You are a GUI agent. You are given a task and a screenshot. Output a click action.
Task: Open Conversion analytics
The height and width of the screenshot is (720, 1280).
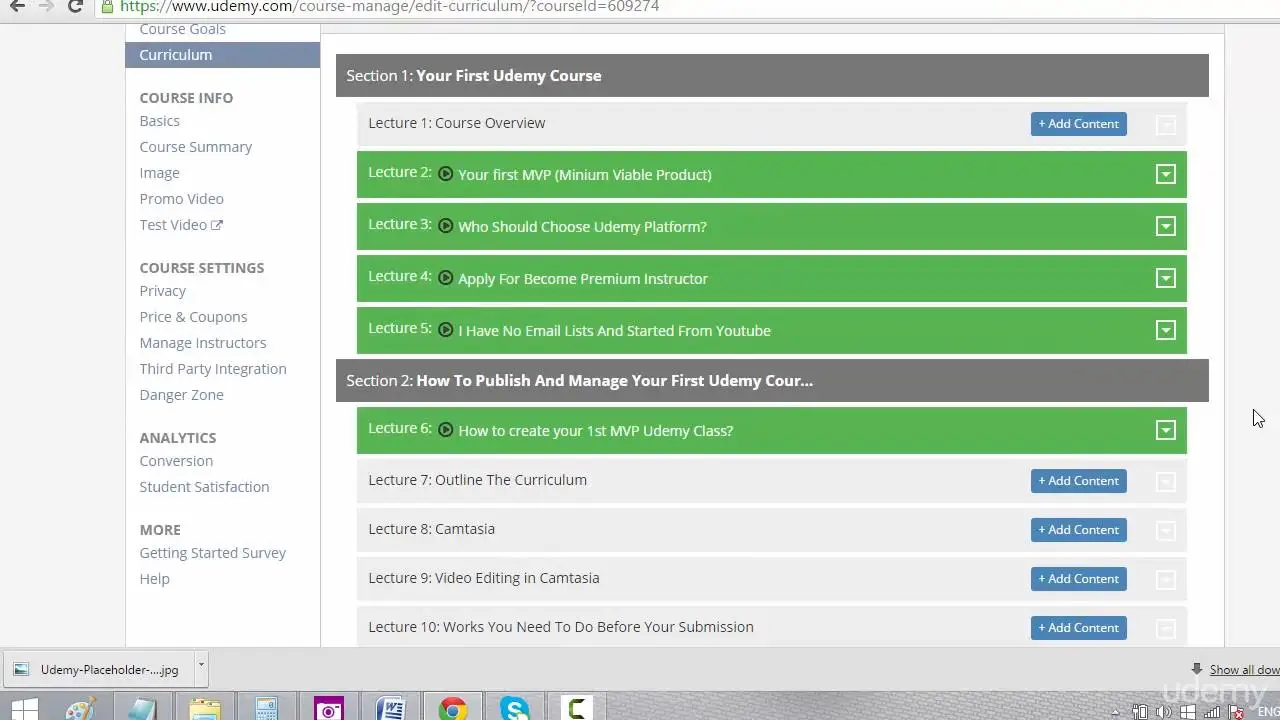[x=176, y=461]
